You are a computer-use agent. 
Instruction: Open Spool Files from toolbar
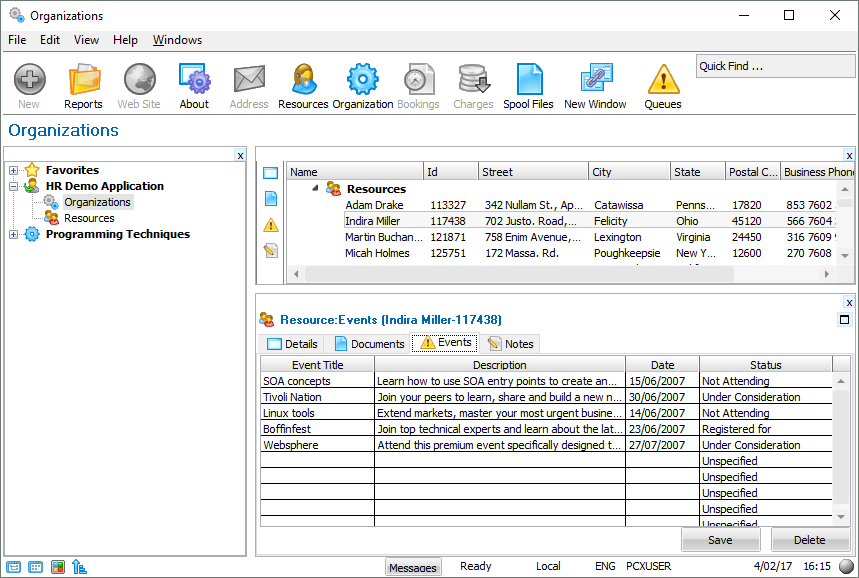pos(528,86)
